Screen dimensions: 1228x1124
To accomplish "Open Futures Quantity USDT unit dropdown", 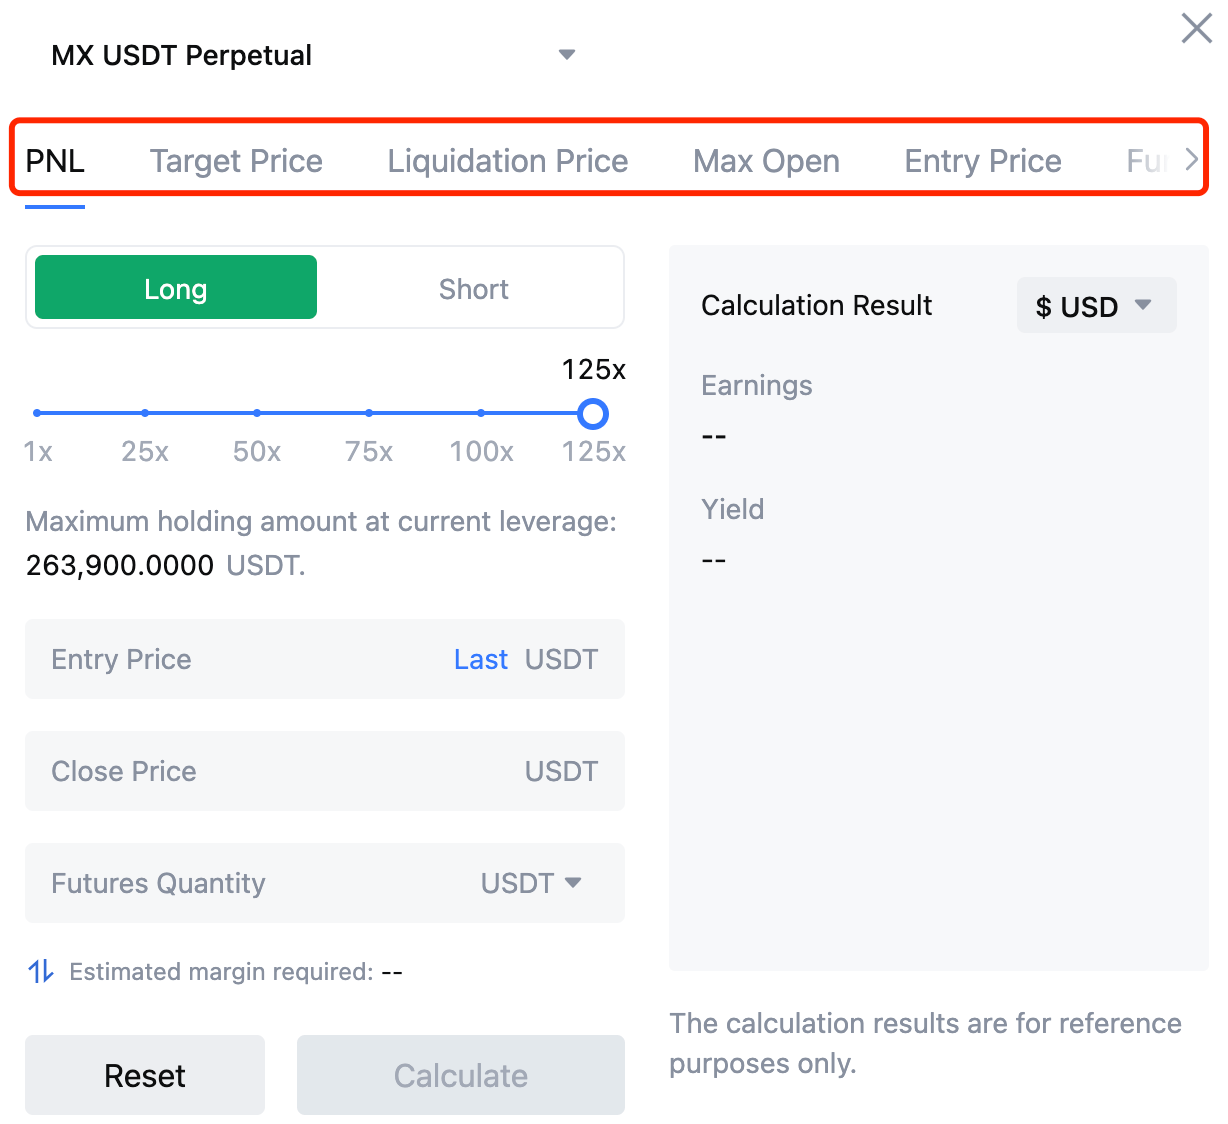I will [531, 883].
